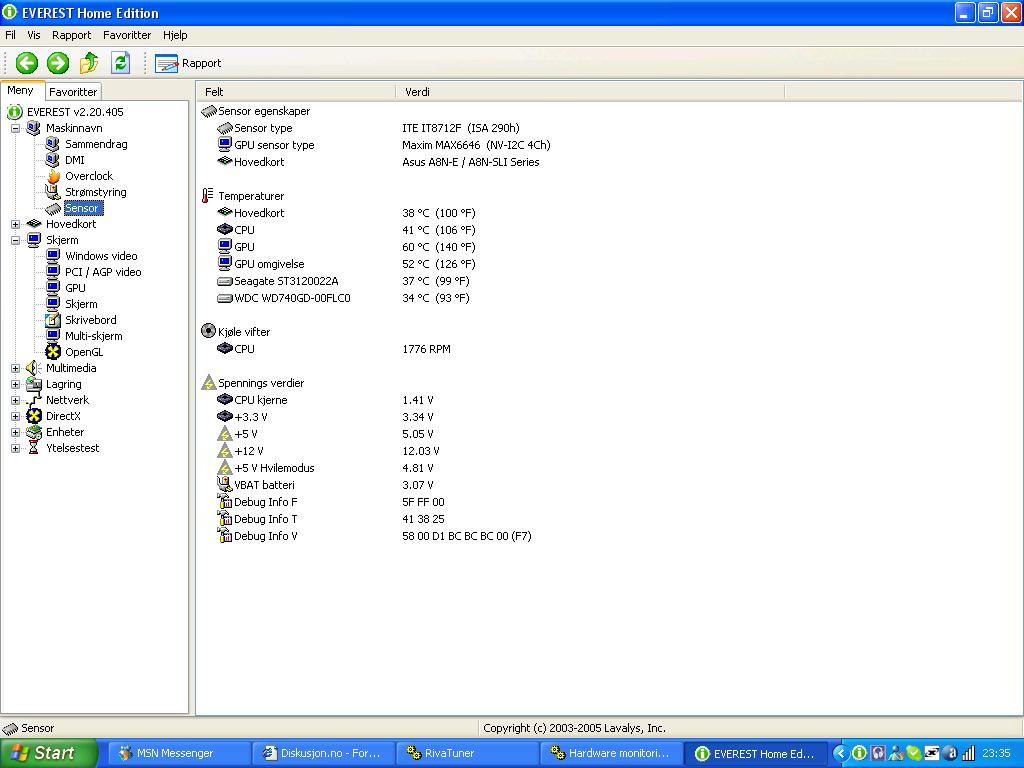Screen dimensions: 1024x768
Task: Select the Overclock flame icon
Action: 53,176
